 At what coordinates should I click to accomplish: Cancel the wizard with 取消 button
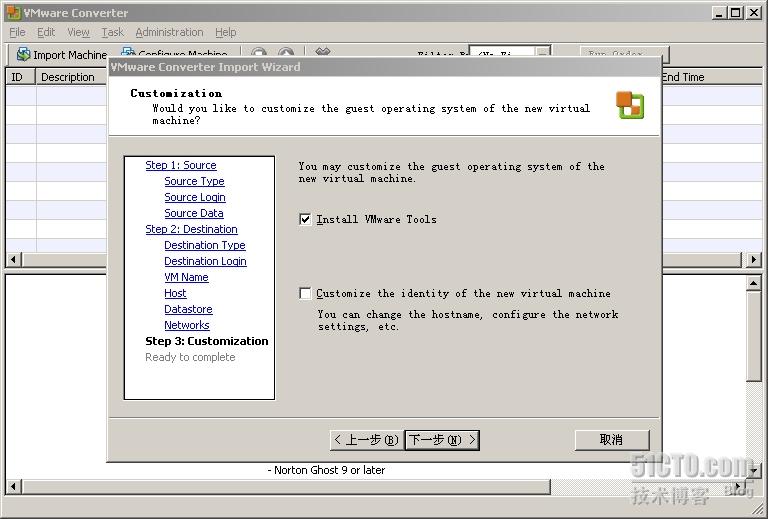pos(612,440)
